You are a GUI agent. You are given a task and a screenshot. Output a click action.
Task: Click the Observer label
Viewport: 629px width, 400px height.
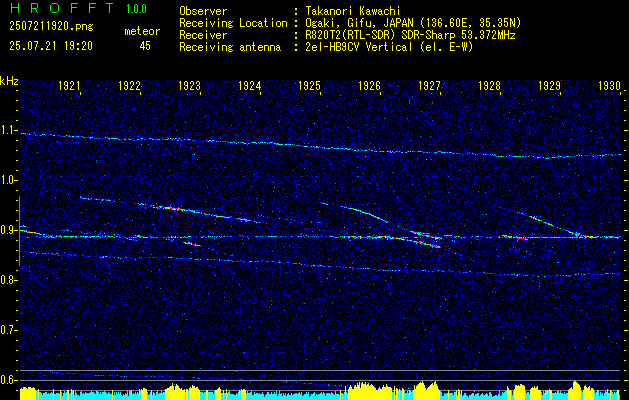203,11
